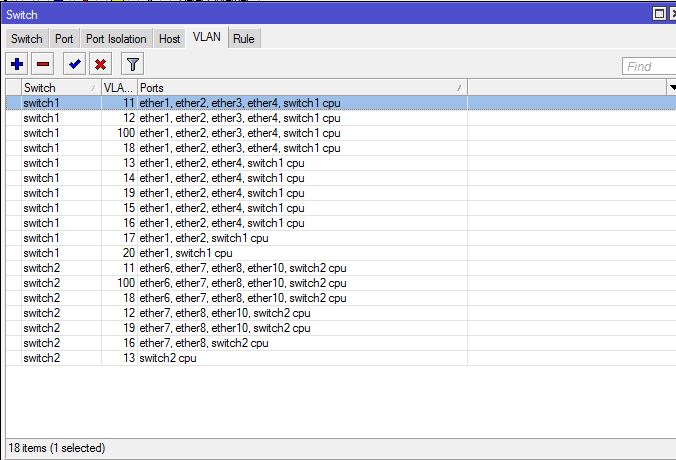Open the Switch tab
The height and width of the screenshot is (460, 676).
point(27,39)
